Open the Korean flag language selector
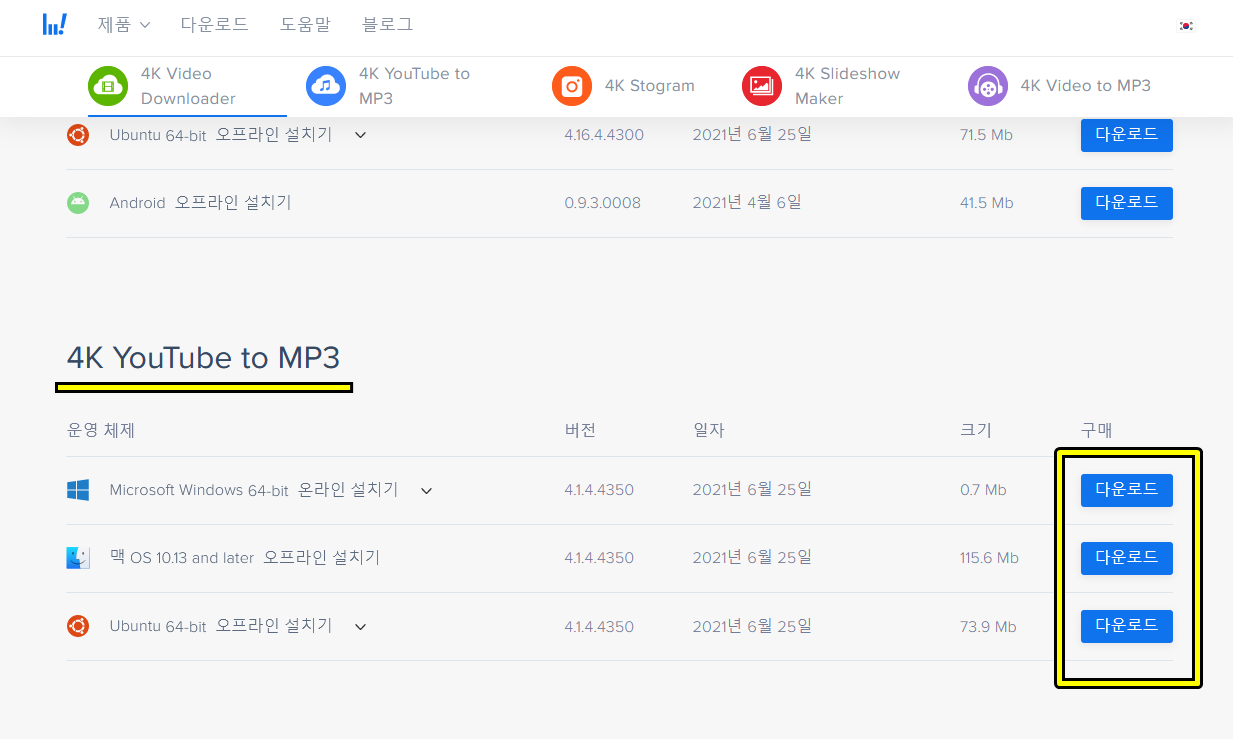Viewport: 1233px width, 739px height. point(1186,26)
